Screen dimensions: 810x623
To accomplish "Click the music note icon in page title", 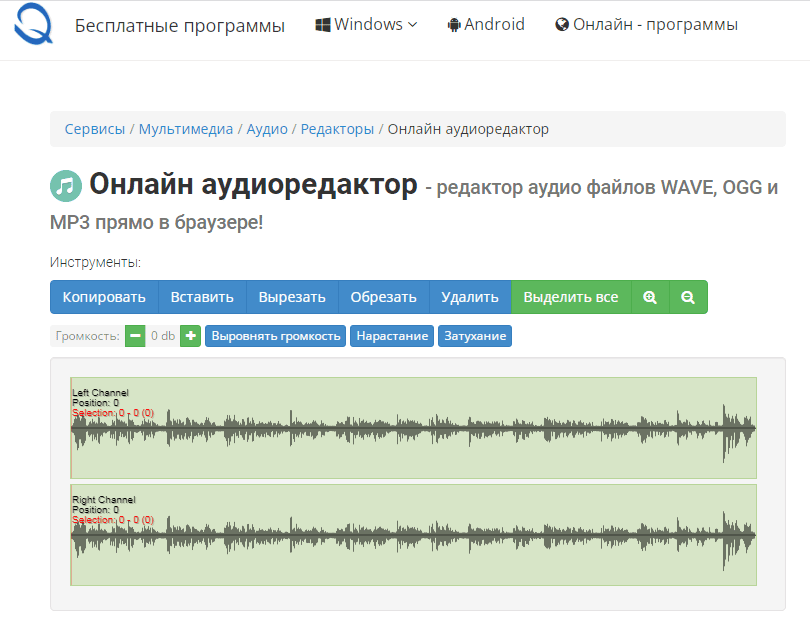I will pos(63,186).
